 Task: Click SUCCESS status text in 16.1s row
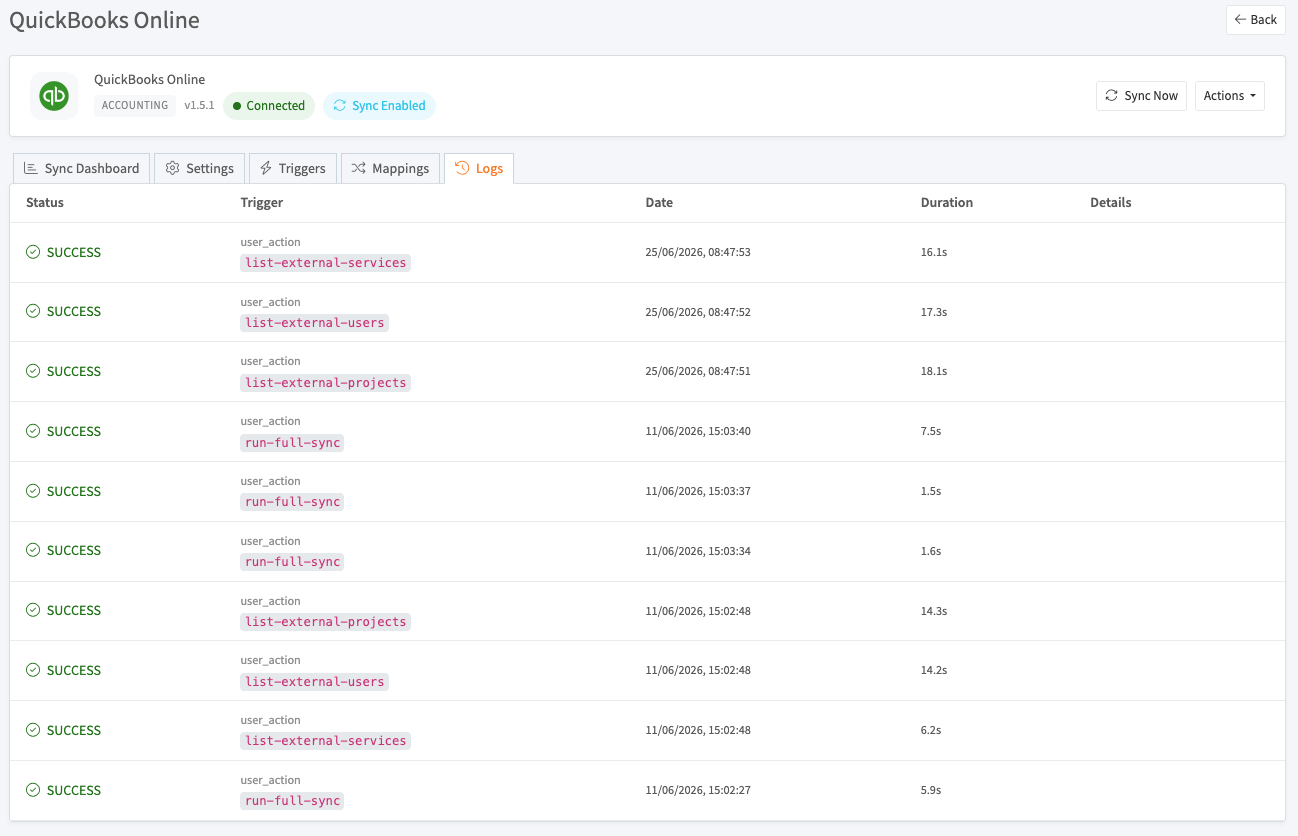coord(74,252)
